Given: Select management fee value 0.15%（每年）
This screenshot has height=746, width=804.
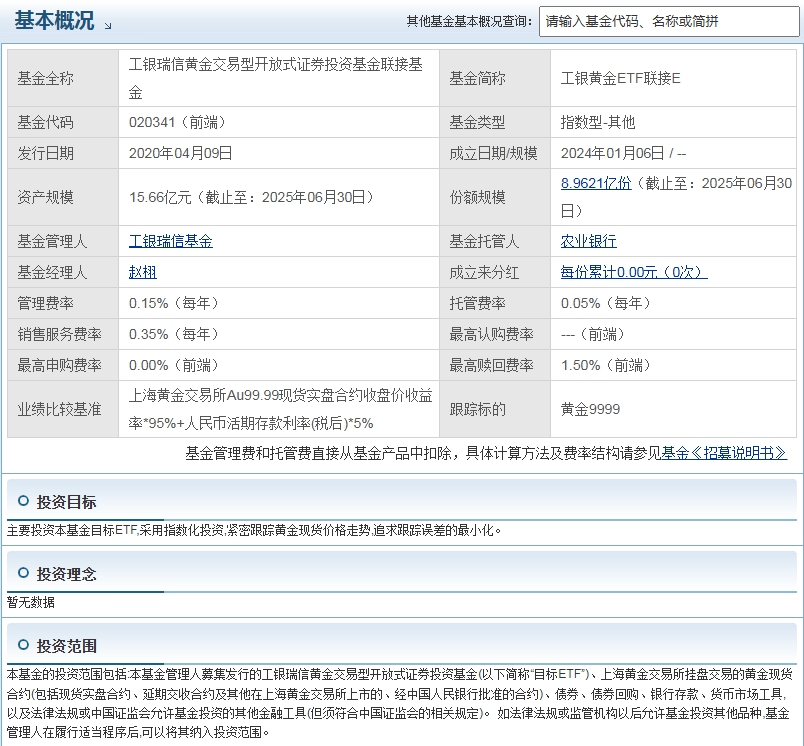Looking at the screenshot, I should 174,303.
